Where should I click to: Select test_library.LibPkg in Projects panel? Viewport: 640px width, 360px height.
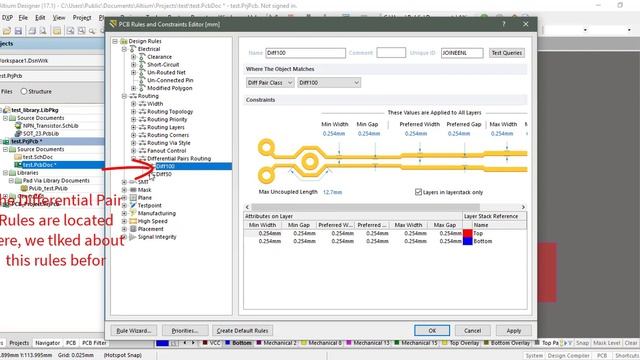[x=35, y=110]
